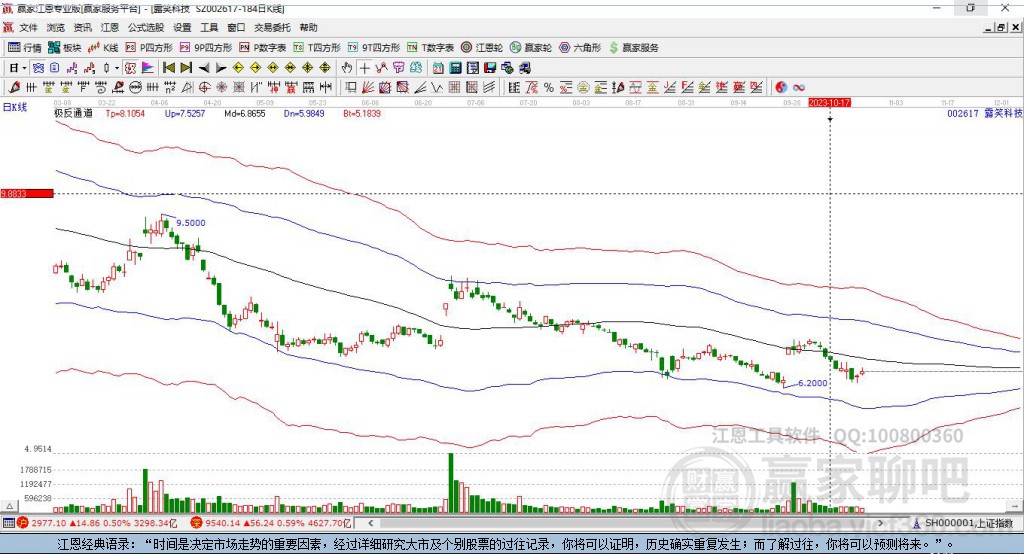The width and height of the screenshot is (1024, 554).
Task: Jump to first bar icon
Action: tap(168, 68)
